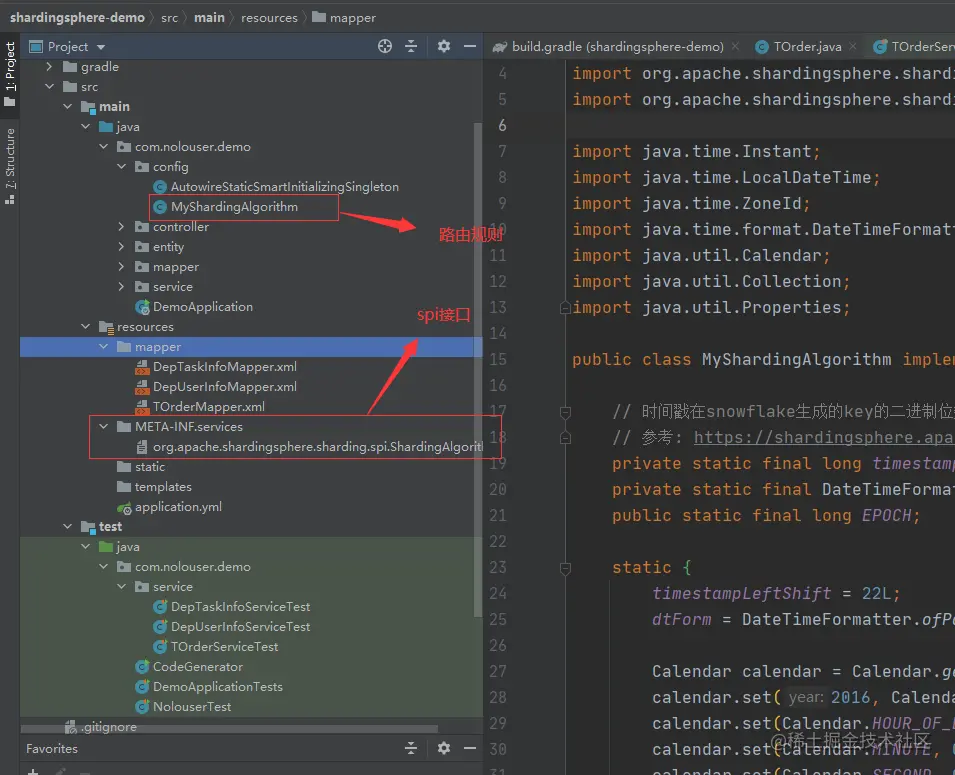Click 'resources' in the breadcrumb path
This screenshot has width=955, height=775.
pyautogui.click(x=269, y=17)
